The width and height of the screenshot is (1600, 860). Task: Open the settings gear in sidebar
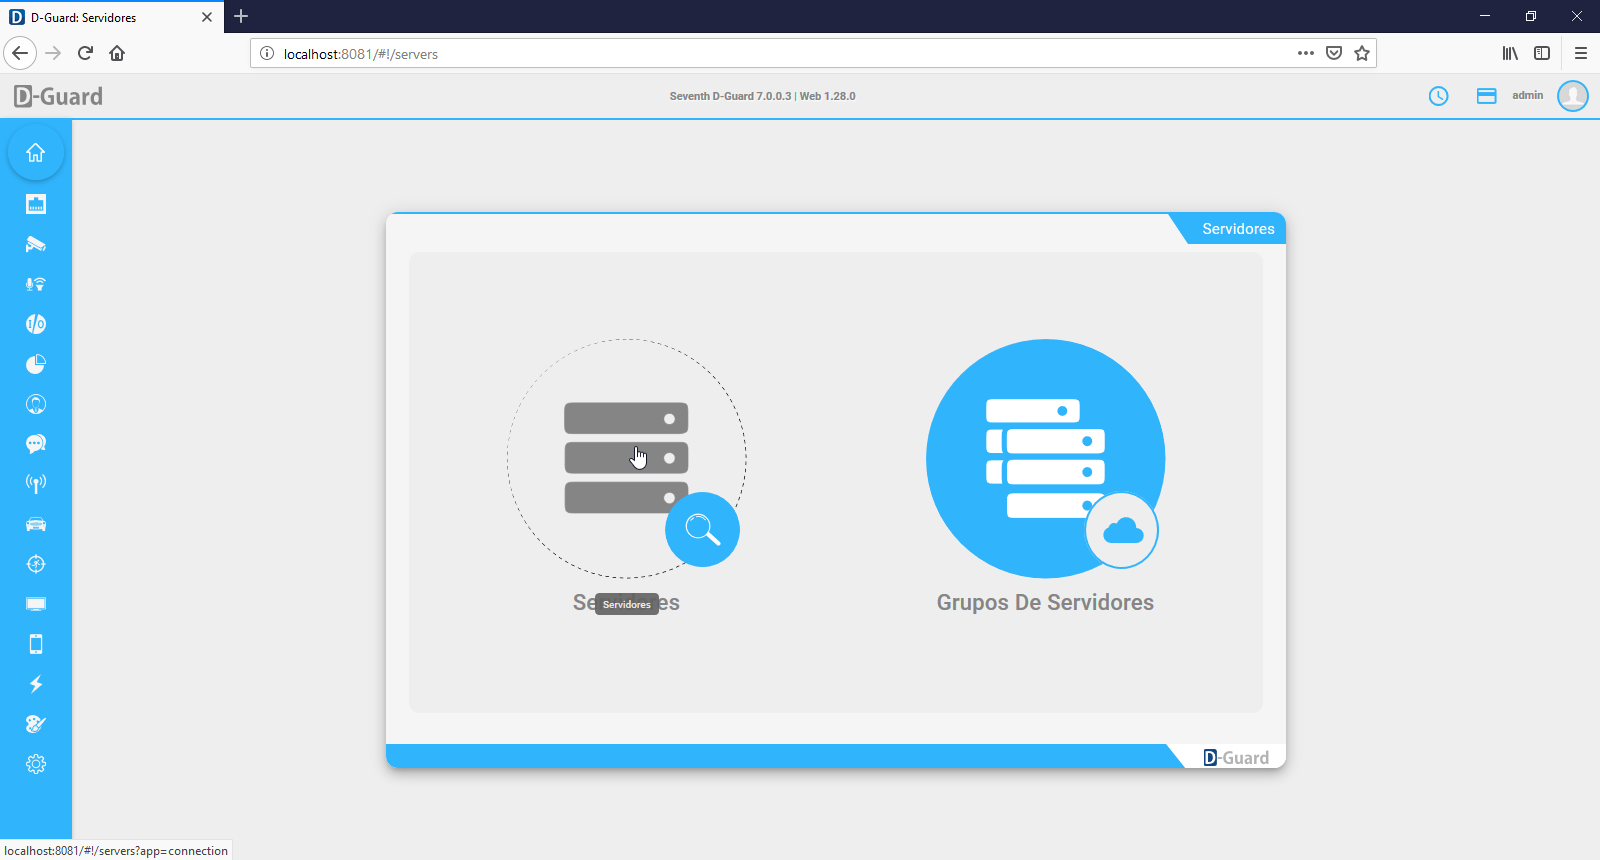(36, 764)
